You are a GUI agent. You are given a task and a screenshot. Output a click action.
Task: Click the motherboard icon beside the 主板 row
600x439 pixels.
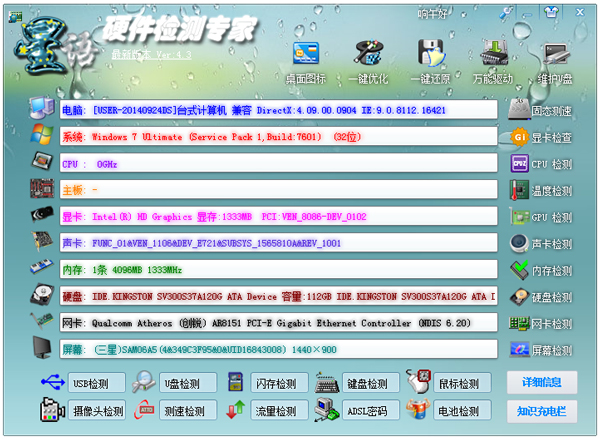pyautogui.click(x=42, y=188)
